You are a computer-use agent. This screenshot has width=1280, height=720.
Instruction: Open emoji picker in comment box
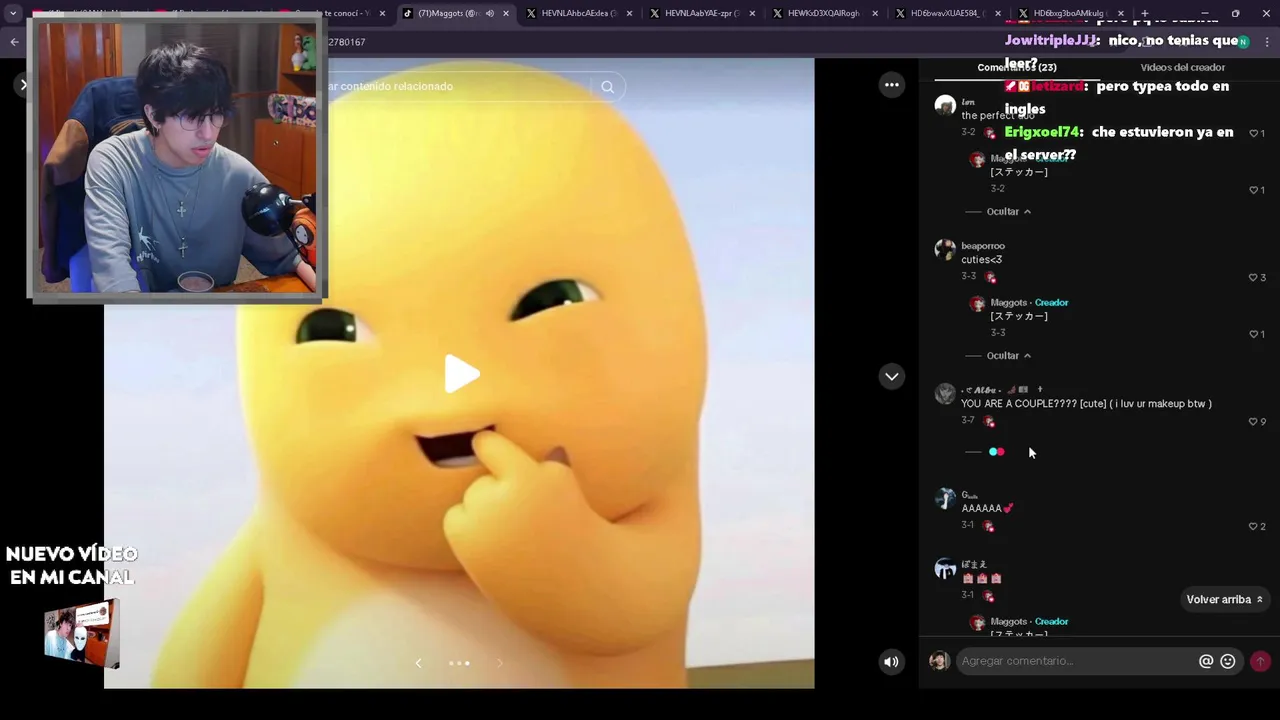[1228, 661]
